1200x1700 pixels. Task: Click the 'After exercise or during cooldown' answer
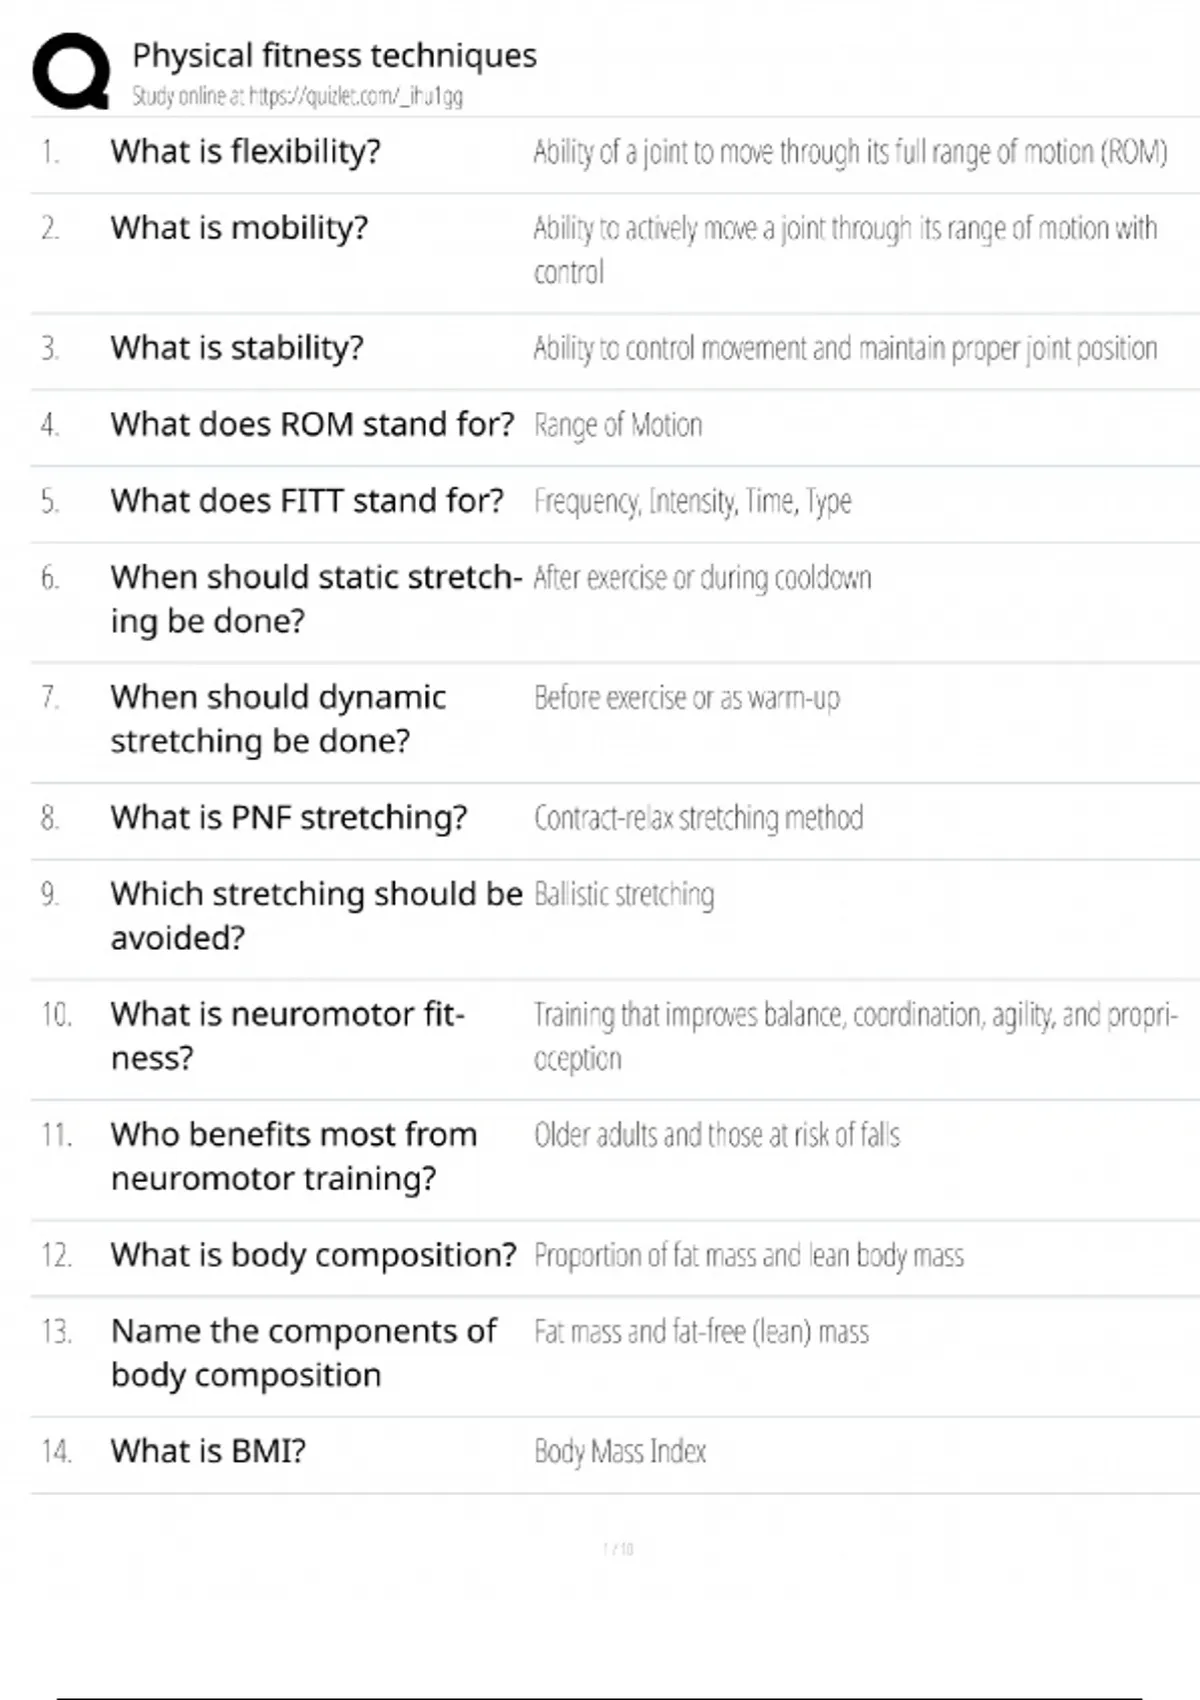pos(702,578)
